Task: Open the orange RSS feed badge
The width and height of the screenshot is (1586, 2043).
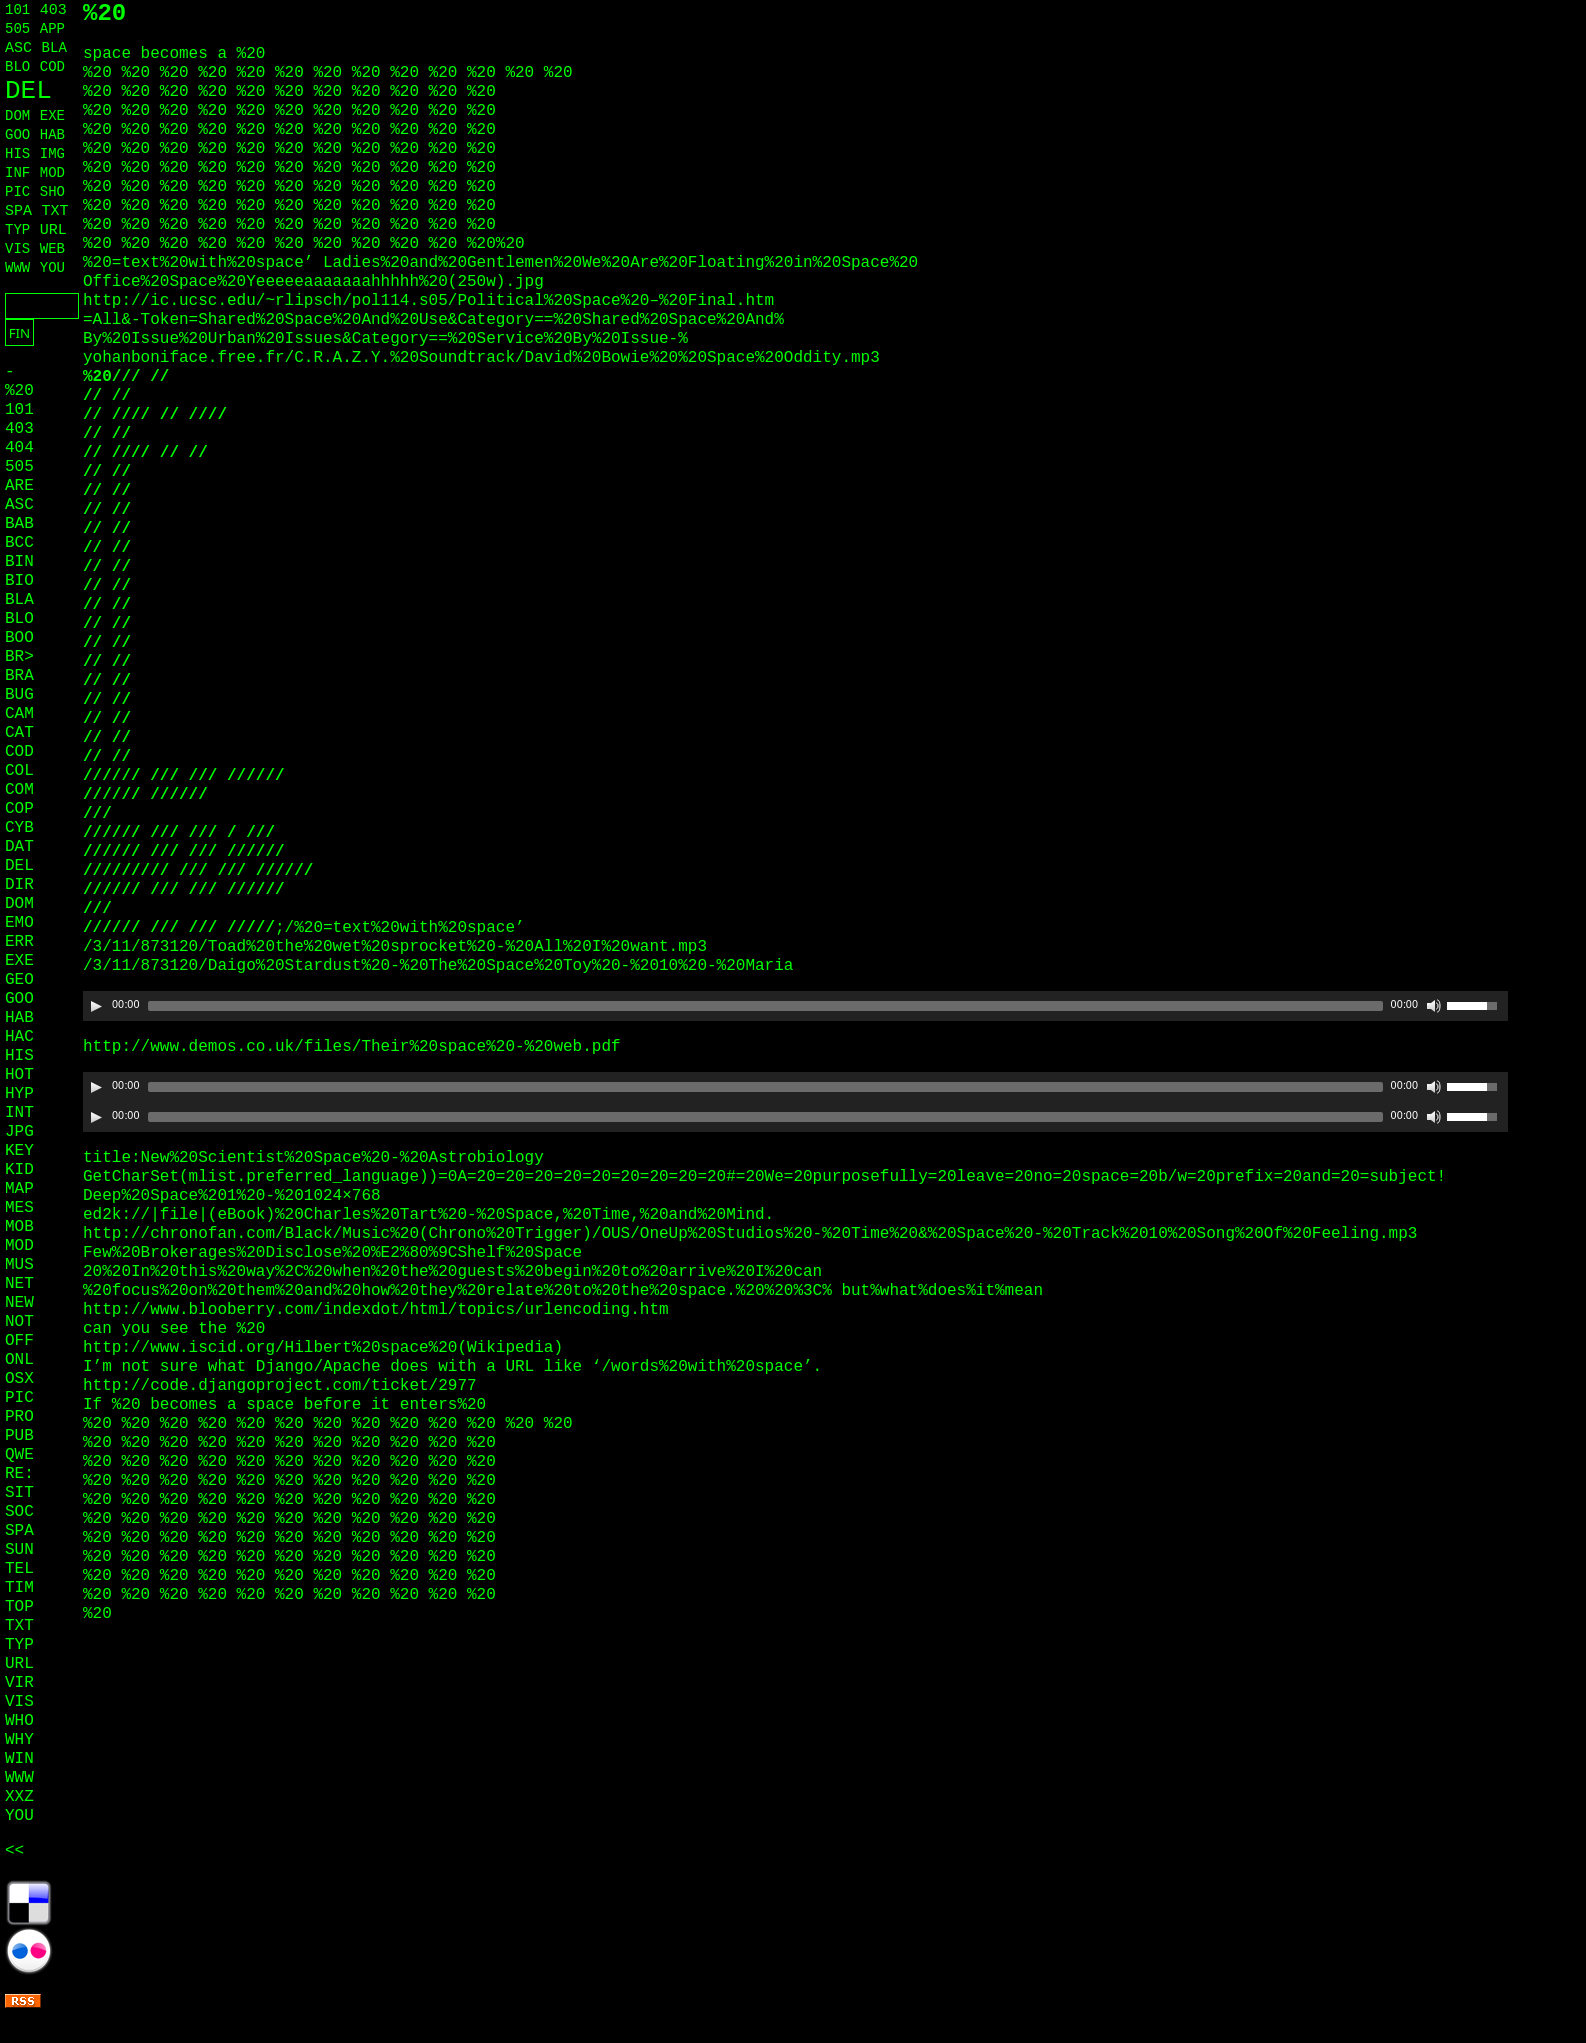Action: click(22, 2001)
